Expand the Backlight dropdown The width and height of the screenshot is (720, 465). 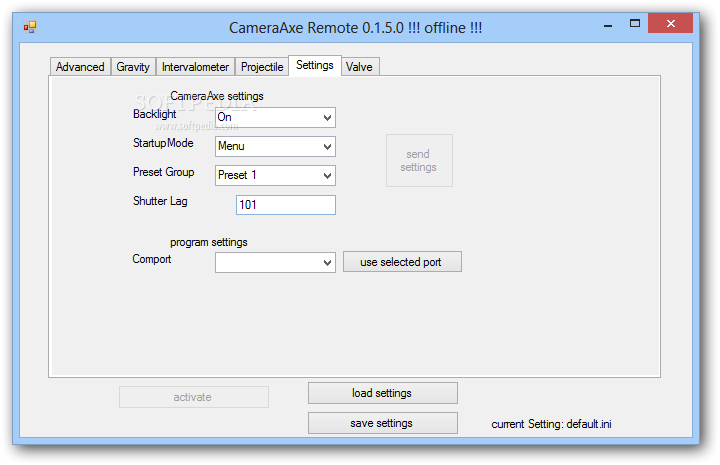click(x=276, y=118)
